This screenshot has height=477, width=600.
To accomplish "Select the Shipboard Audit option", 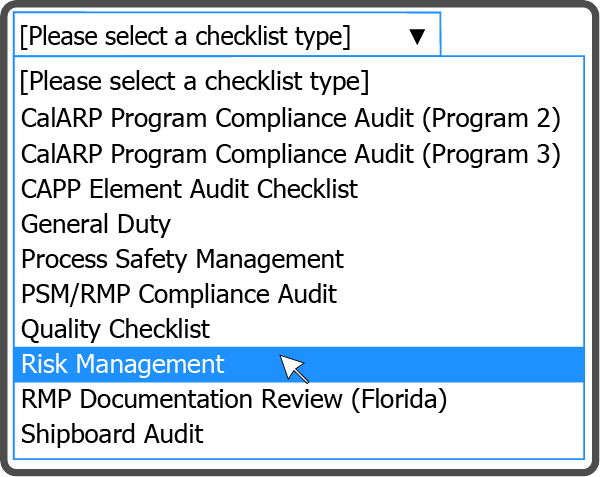I will click(112, 434).
